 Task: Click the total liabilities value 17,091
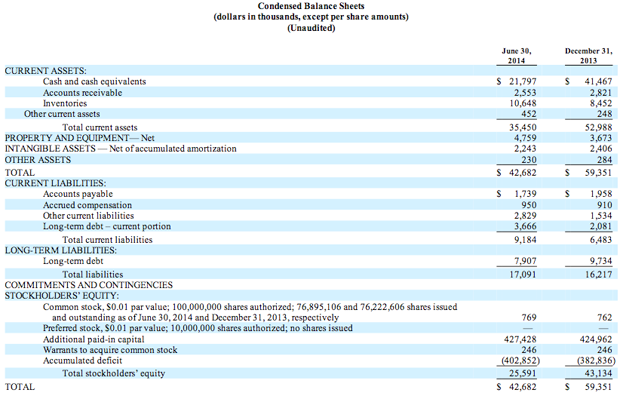(523, 275)
